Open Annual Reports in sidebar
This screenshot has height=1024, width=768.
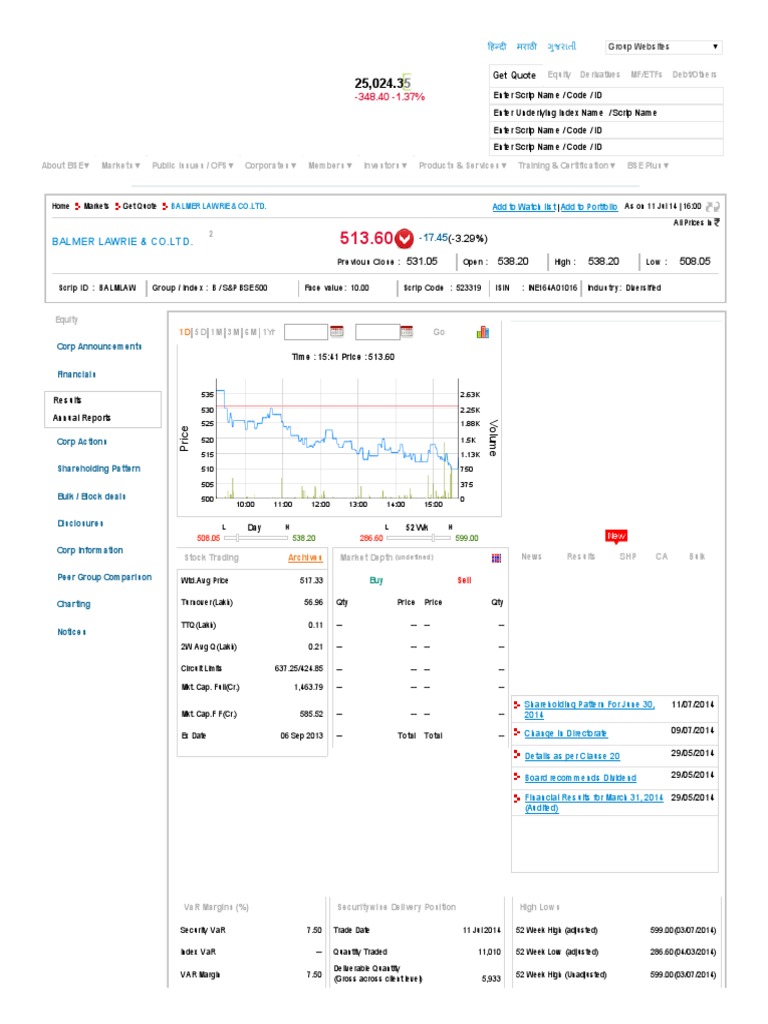coord(82,418)
